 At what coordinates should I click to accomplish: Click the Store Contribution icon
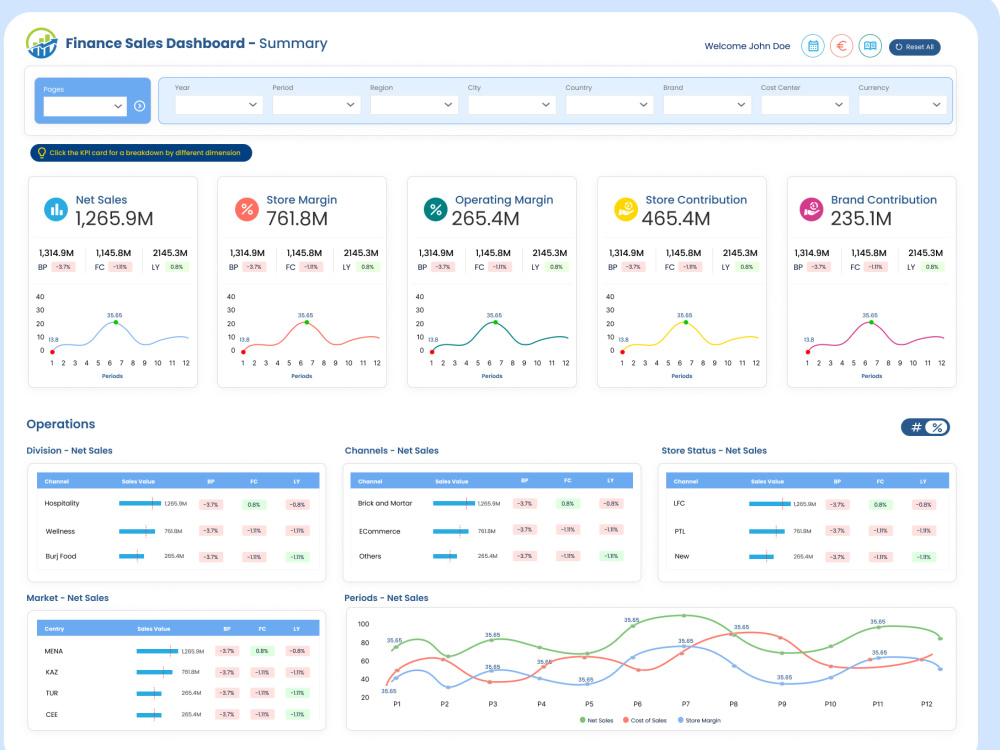coord(626,209)
